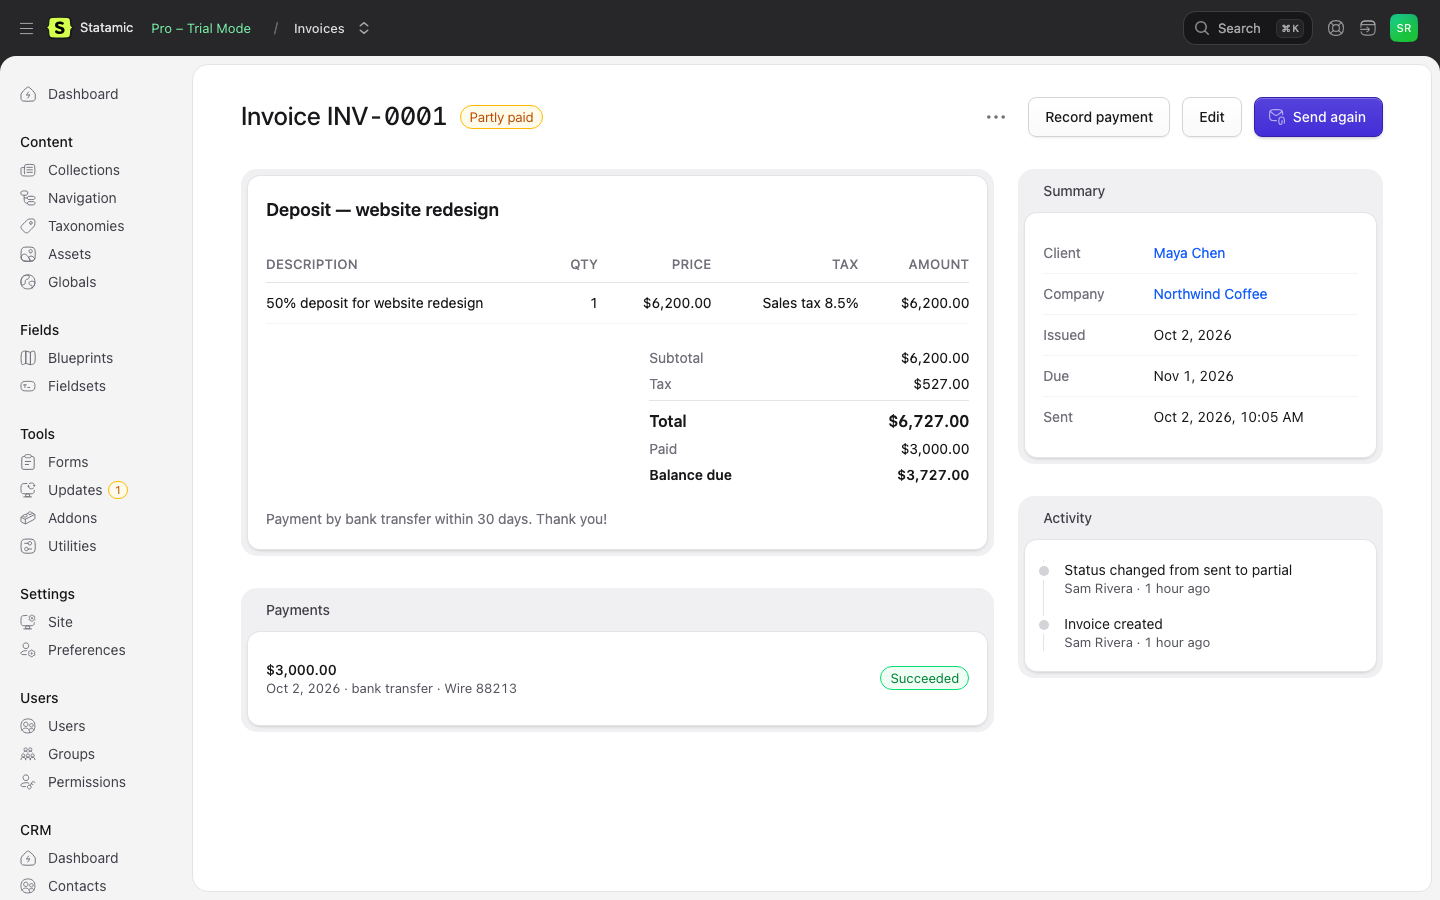Screen dimensions: 1440x900
Task: Click the Assets sidebar icon
Action: point(28,254)
